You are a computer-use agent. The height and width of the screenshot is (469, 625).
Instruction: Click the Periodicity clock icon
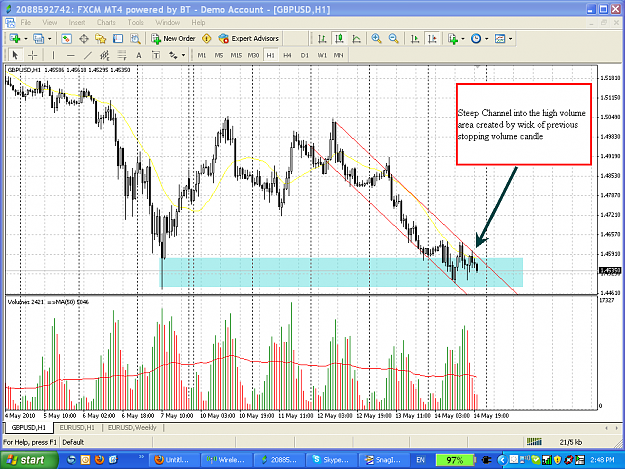pyautogui.click(x=476, y=39)
